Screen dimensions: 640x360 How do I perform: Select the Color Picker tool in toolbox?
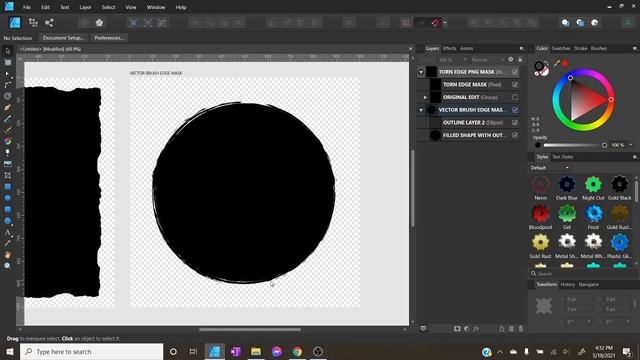[x=8, y=243]
